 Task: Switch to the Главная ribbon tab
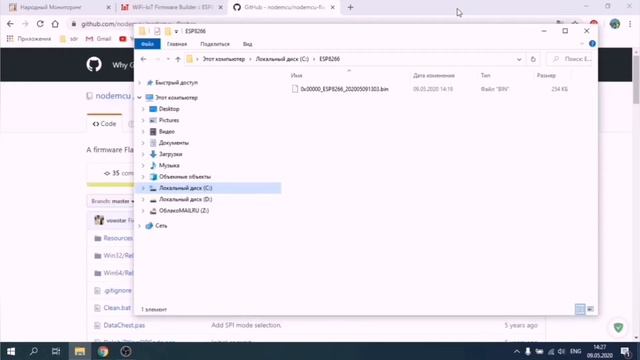[177, 44]
